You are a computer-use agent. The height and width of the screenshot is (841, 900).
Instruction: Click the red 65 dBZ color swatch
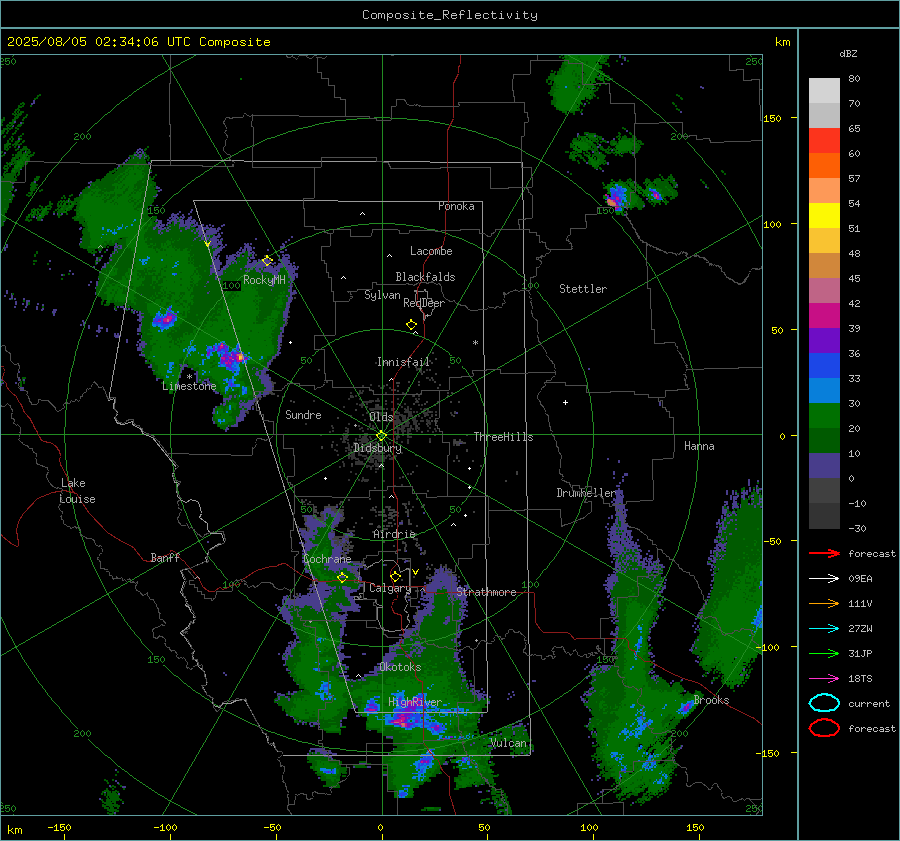click(x=824, y=140)
